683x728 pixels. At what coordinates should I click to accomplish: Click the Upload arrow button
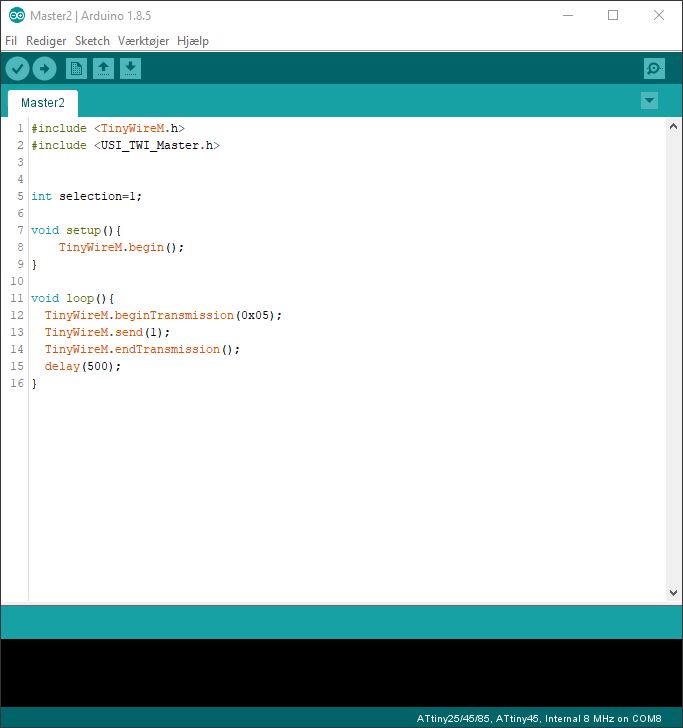[x=45, y=69]
